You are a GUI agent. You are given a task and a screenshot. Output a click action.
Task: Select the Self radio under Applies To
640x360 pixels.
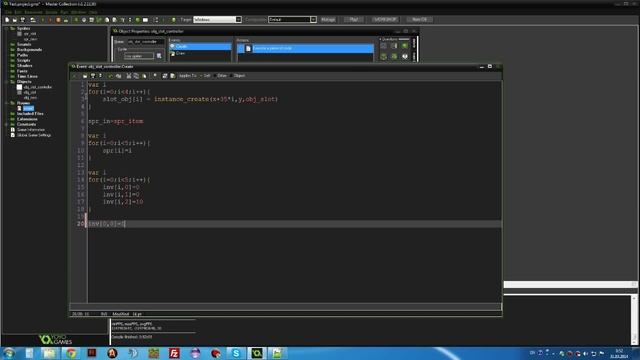[x=205, y=76]
